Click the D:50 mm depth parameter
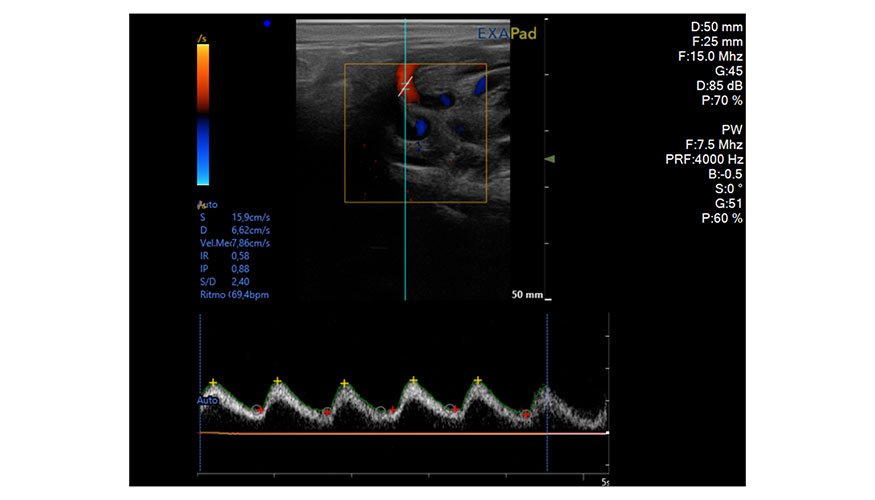This screenshot has height=500, width=875. tap(717, 27)
